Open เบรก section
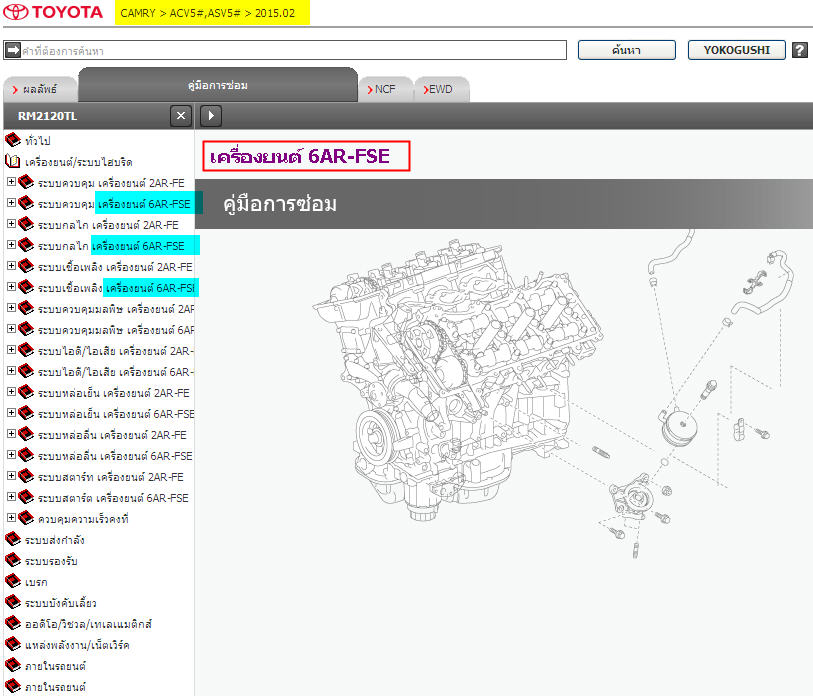 point(36,582)
